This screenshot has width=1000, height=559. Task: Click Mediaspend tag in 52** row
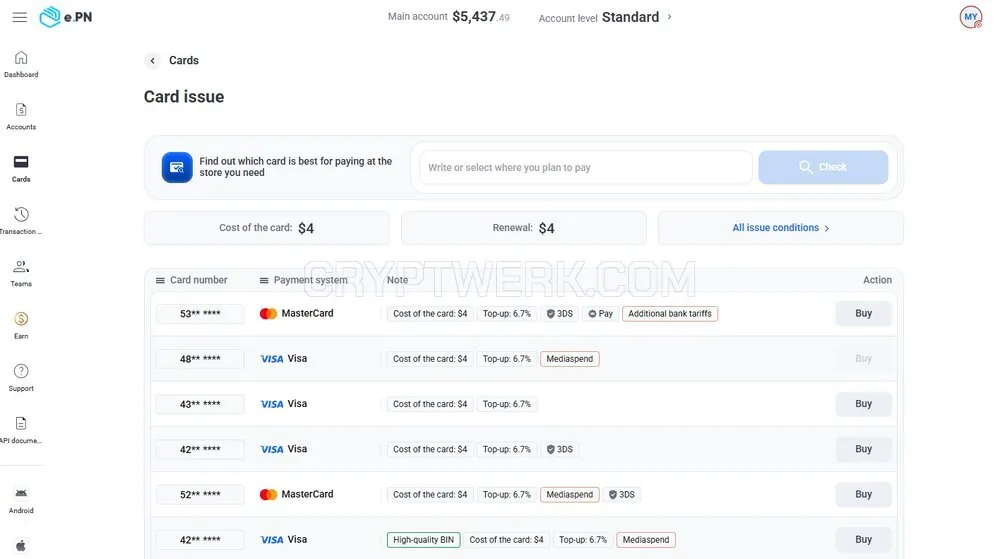point(570,495)
